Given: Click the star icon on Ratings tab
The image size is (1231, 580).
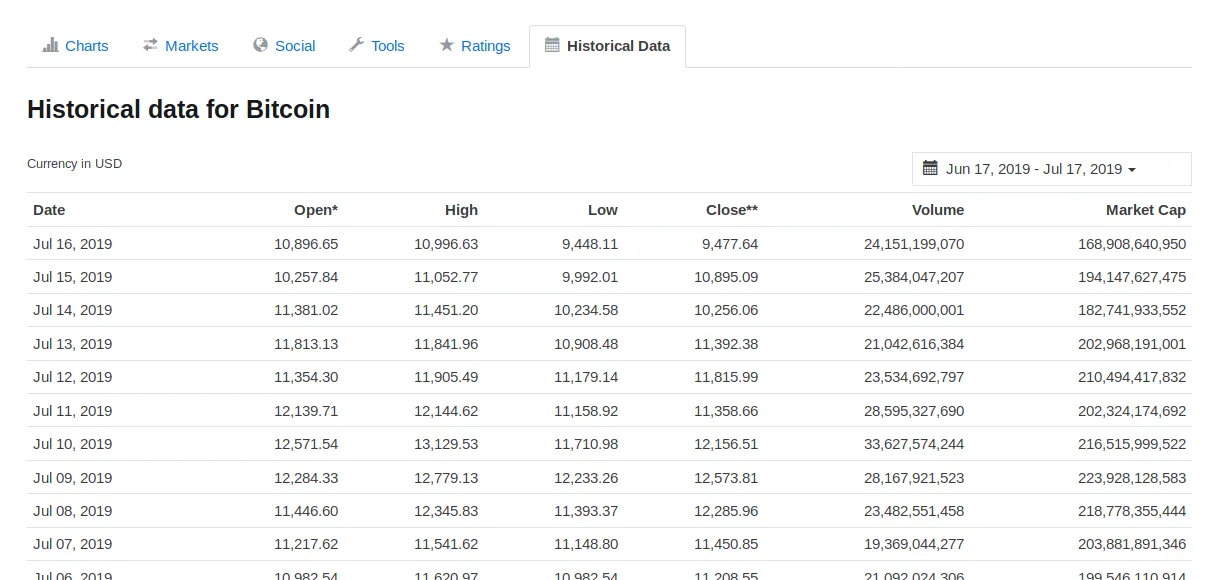Looking at the screenshot, I should pyautogui.click(x=447, y=45).
